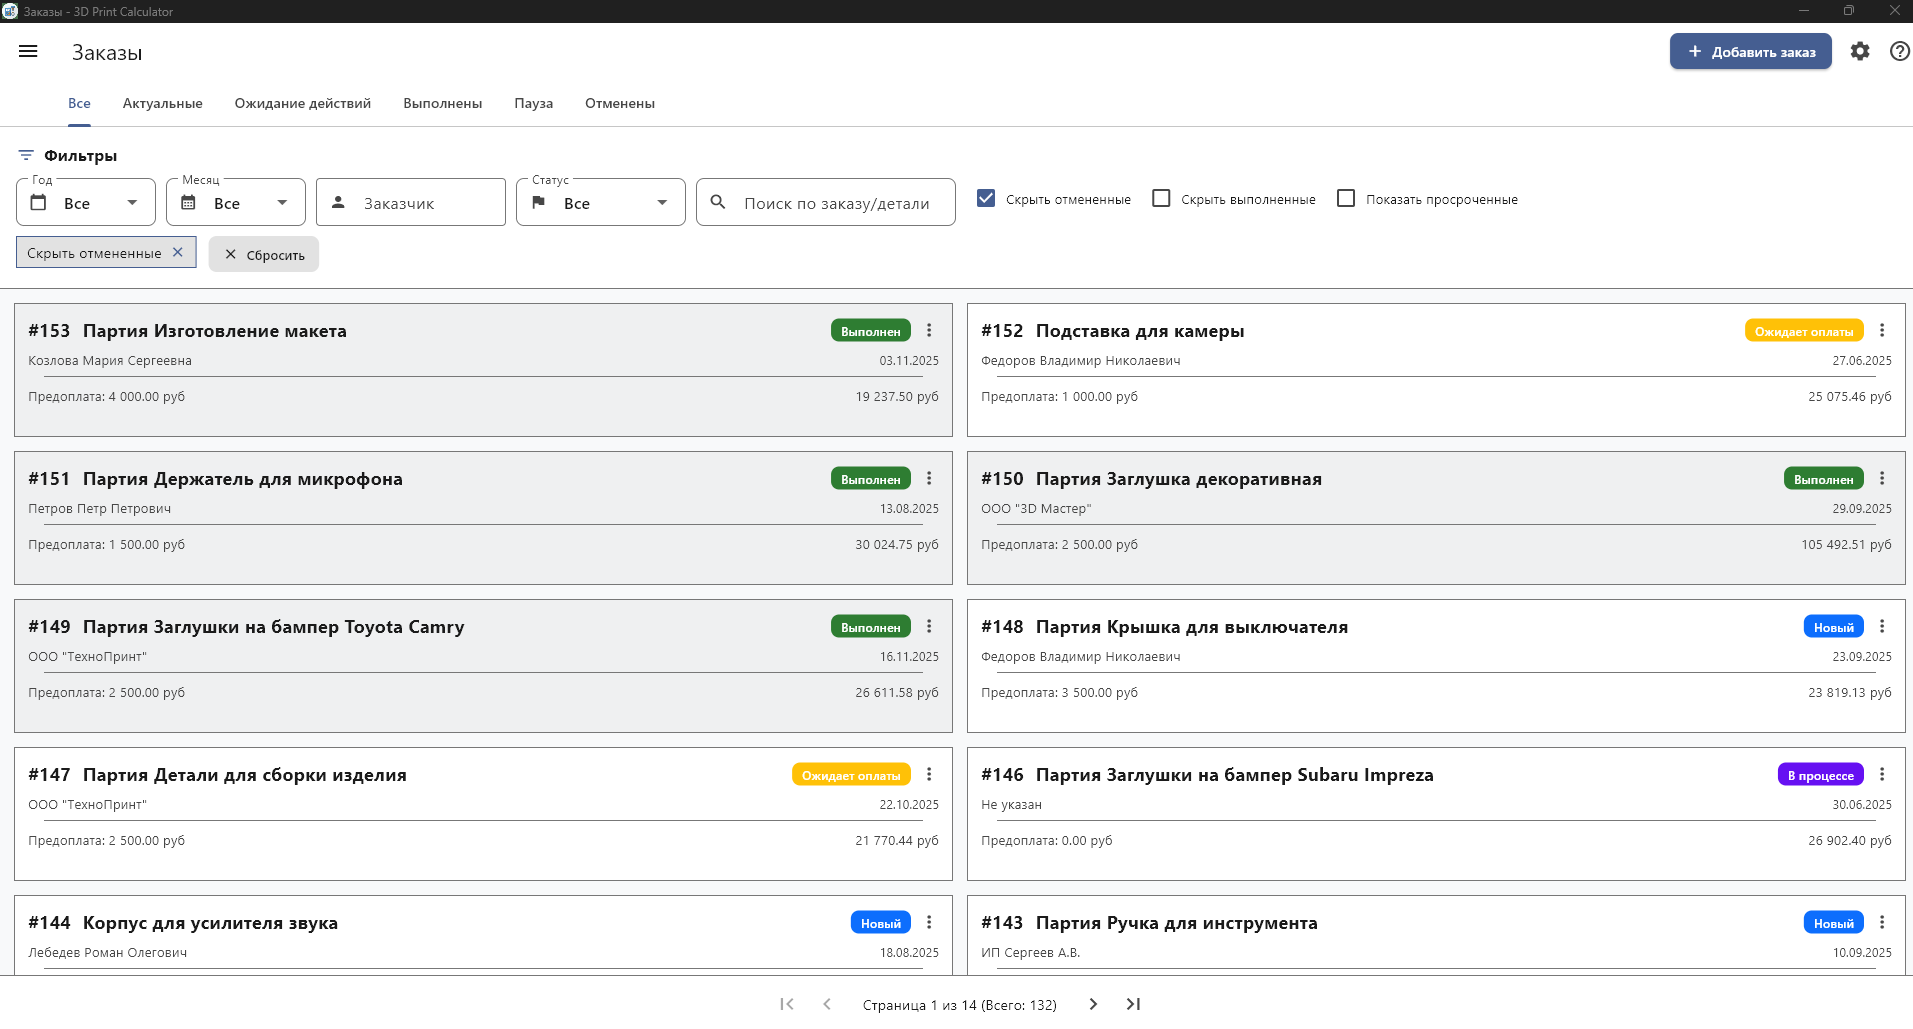Click the 'Добавить заказ' button
This screenshot has width=1913, height=1029.
(x=1750, y=52)
